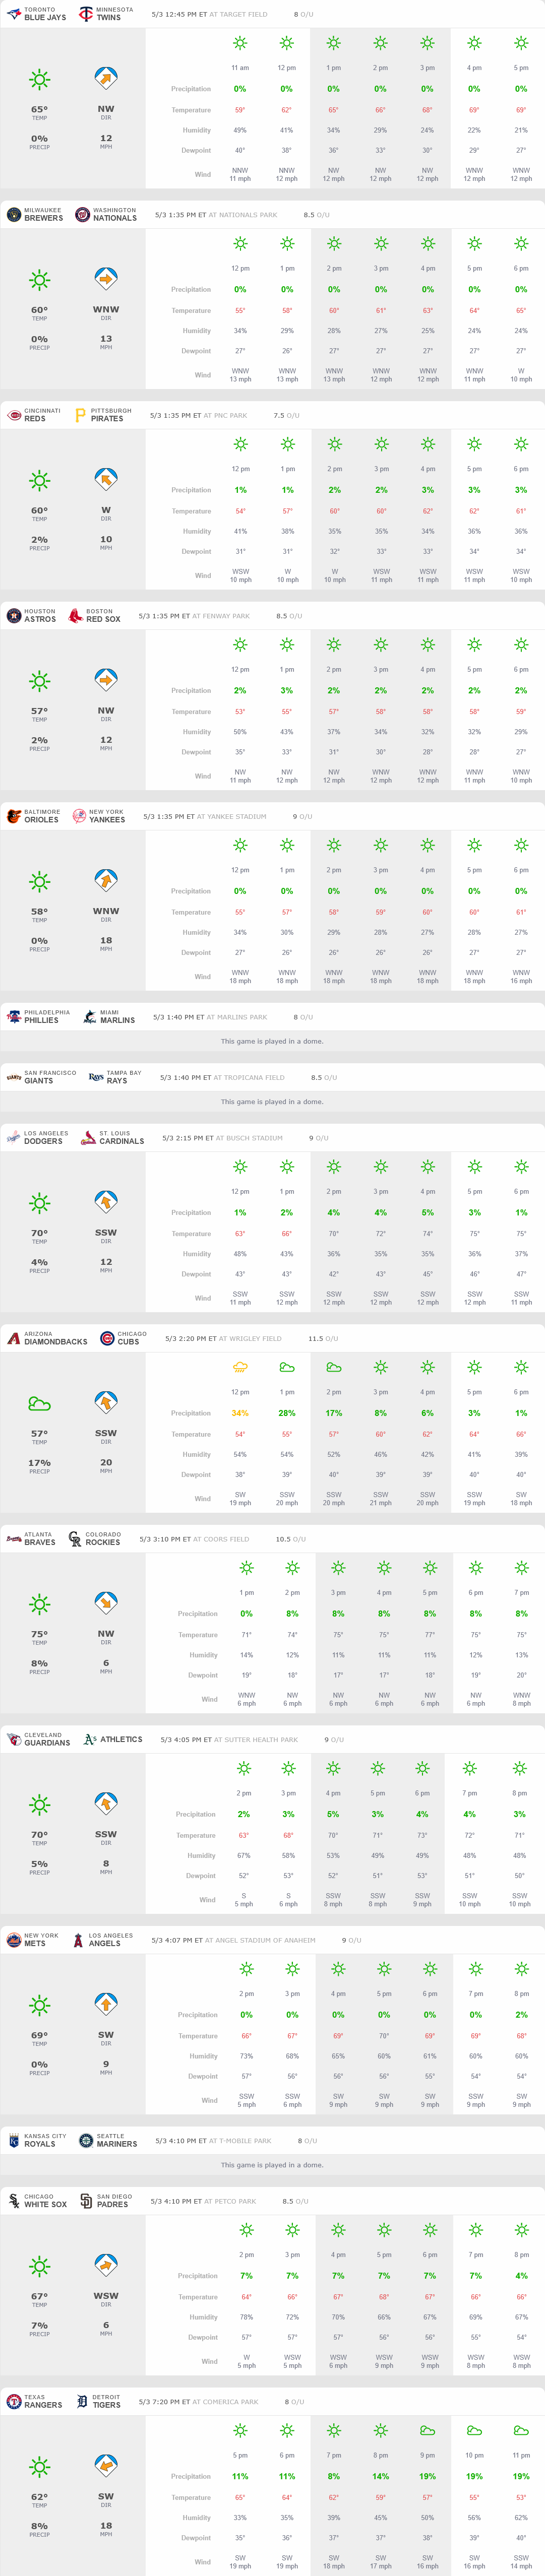The width and height of the screenshot is (545, 2576).
Task: Click the wind direction icon for Mets-Angels
Action: pyautogui.click(x=106, y=2003)
